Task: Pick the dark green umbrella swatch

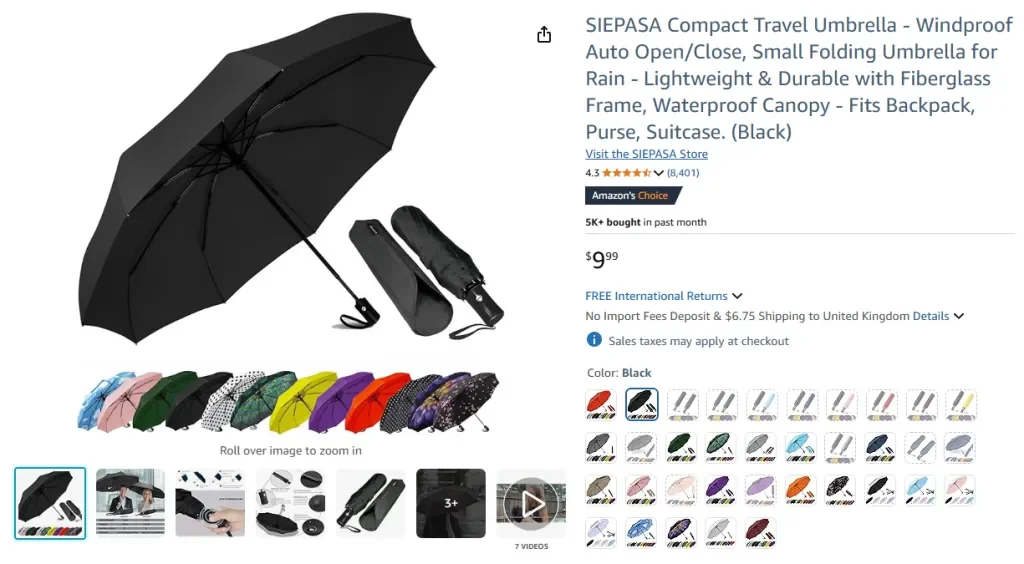Action: click(x=679, y=447)
